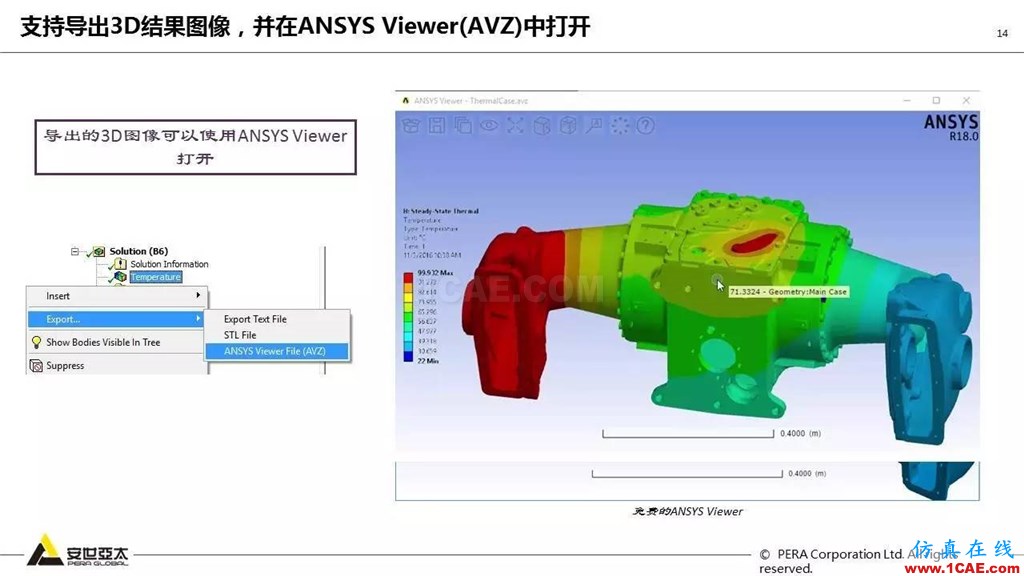Click the ANSYS Viewer title bar app icon

click(406, 101)
